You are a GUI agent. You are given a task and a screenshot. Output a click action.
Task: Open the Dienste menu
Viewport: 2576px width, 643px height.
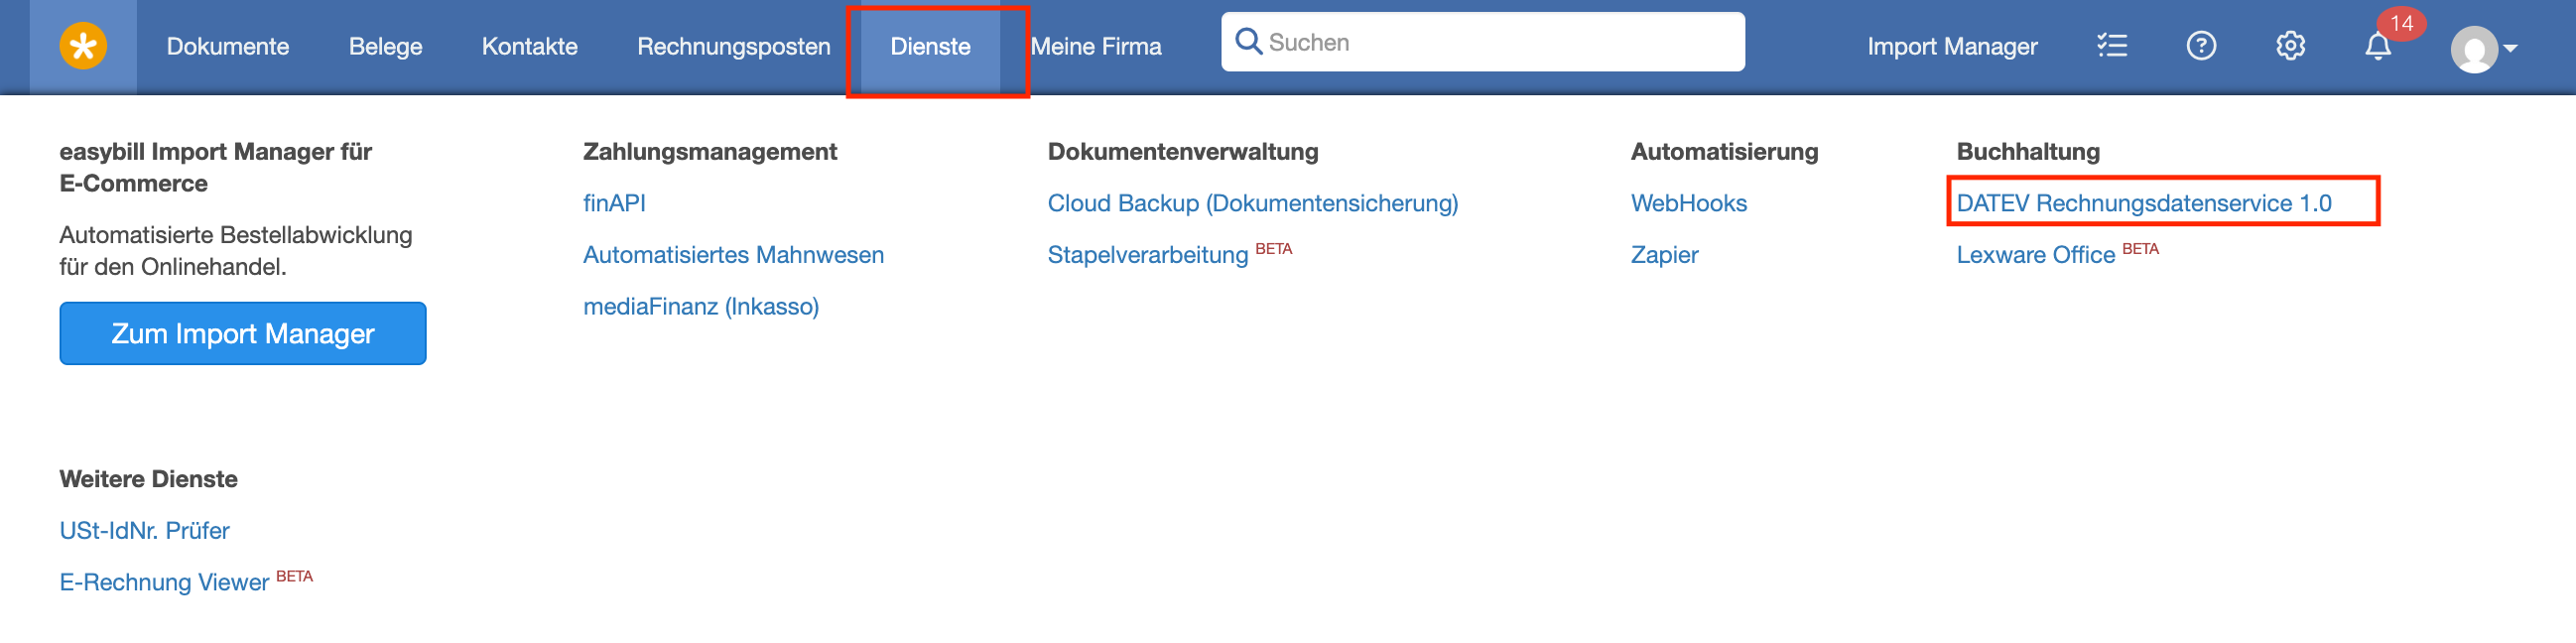pos(930,46)
